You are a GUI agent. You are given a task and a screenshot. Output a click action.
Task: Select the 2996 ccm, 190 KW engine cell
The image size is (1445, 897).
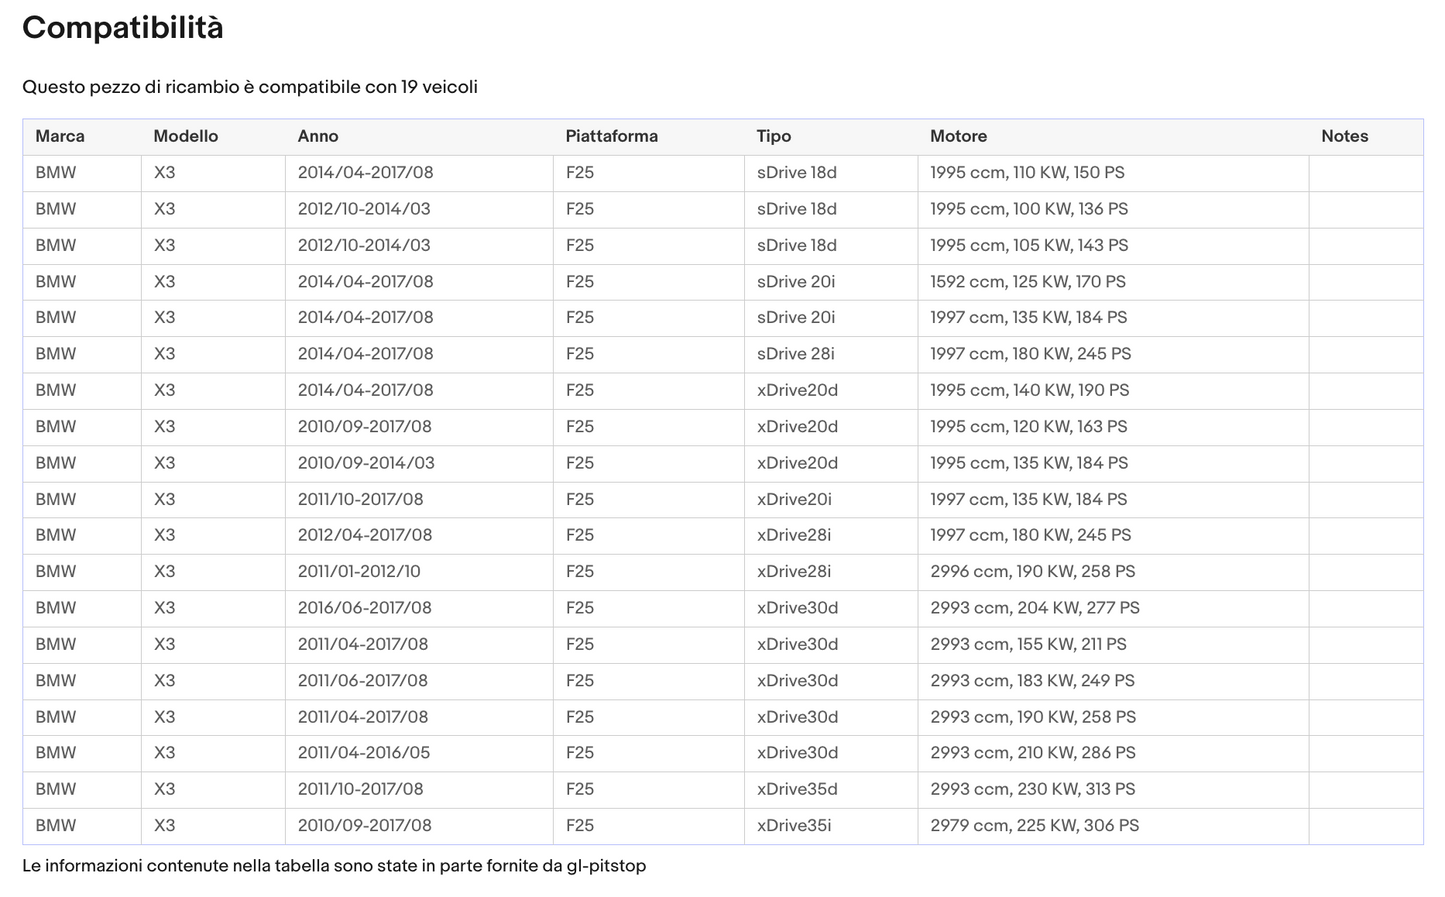click(x=1032, y=572)
